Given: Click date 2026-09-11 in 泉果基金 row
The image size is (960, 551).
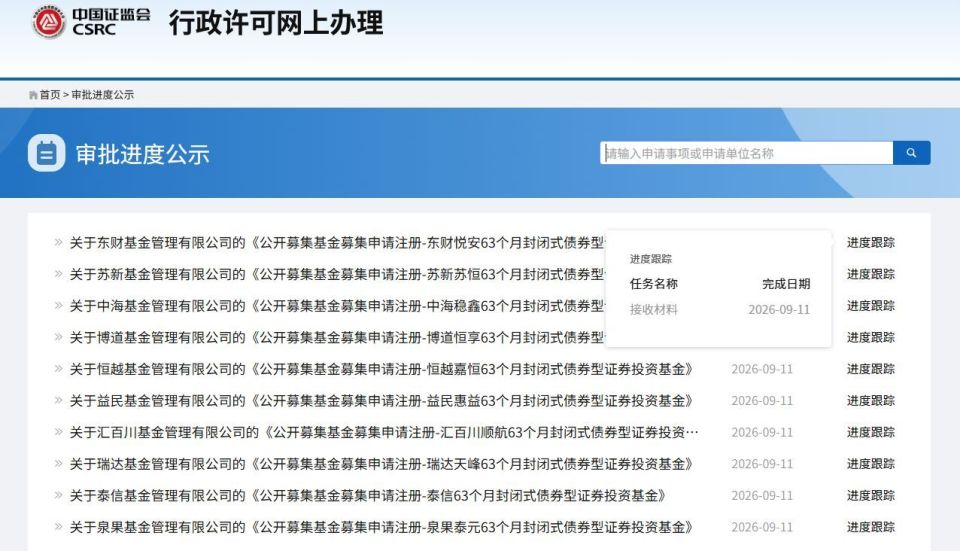Looking at the screenshot, I should (762, 527).
